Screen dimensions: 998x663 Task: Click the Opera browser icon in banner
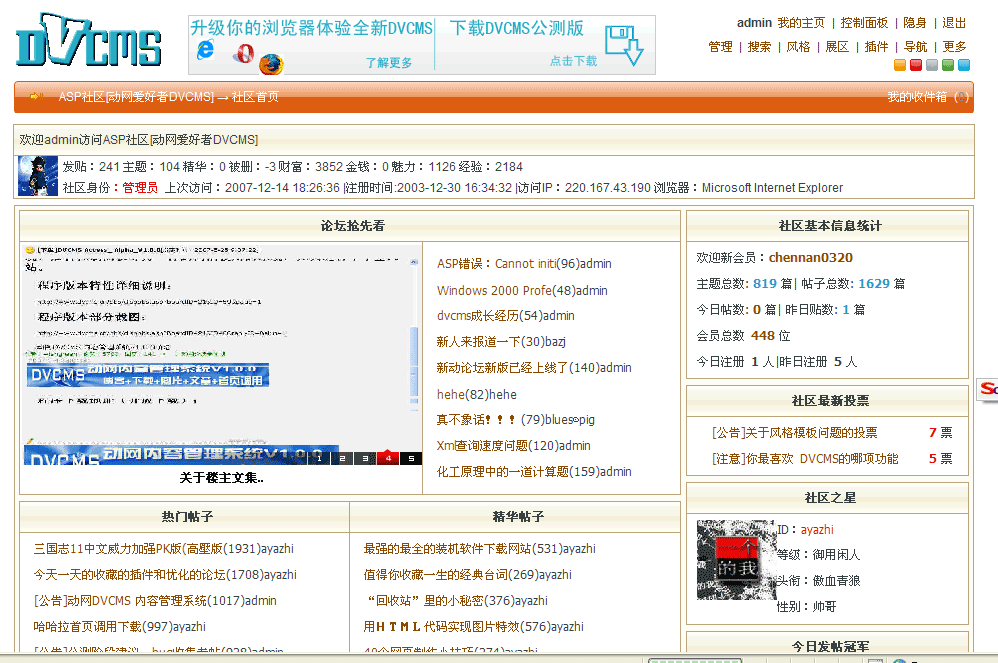243,53
